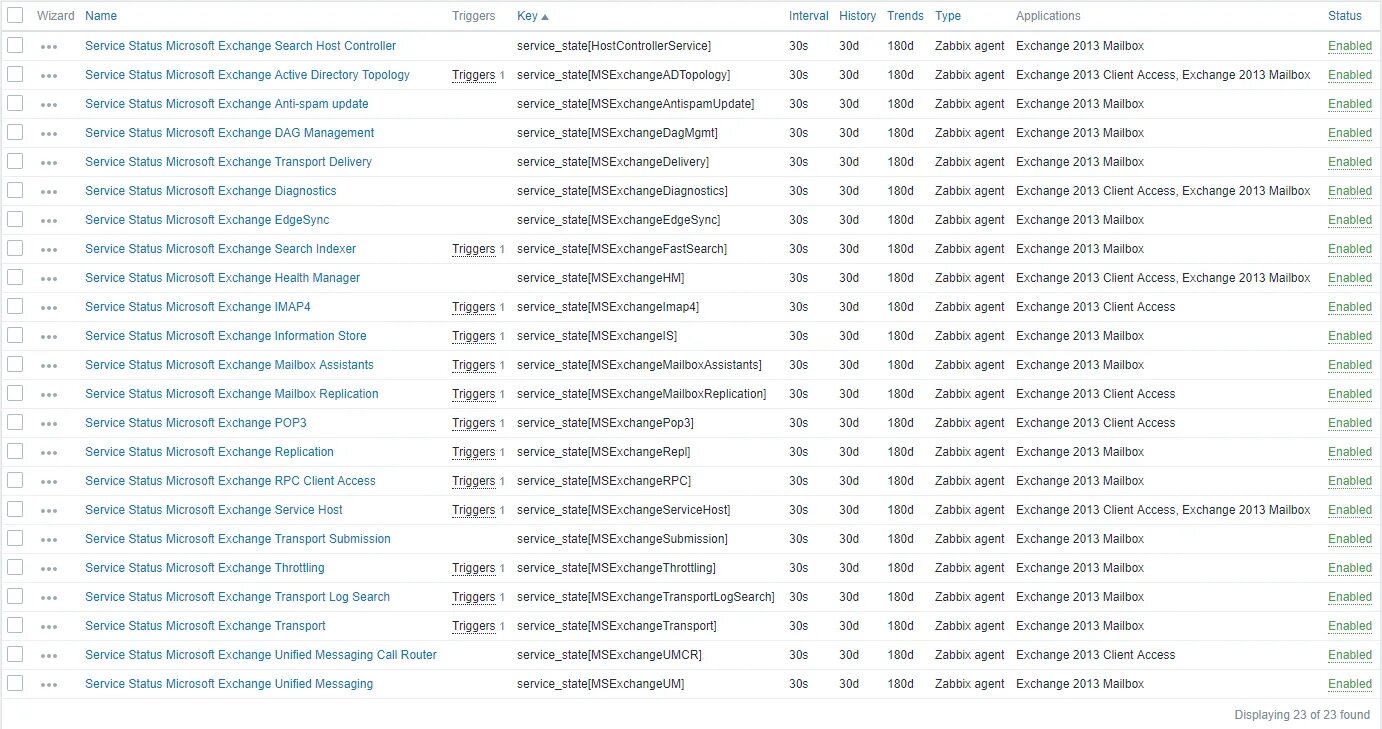Viewport: 1382px width, 729px height.
Task: Open wizard dots for Search Indexer item
Action: coord(49,250)
